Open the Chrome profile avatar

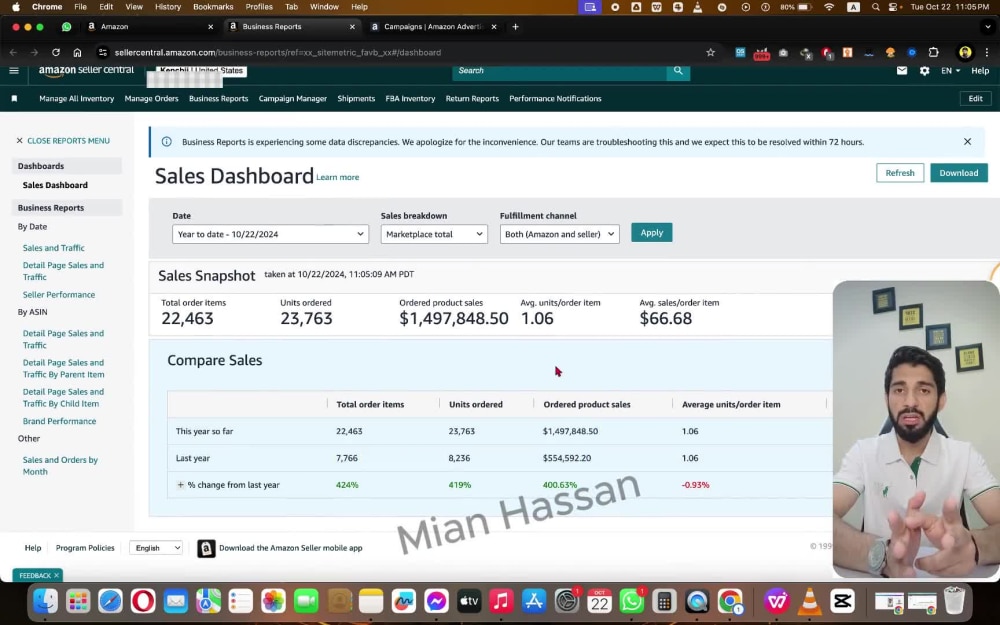(x=965, y=52)
